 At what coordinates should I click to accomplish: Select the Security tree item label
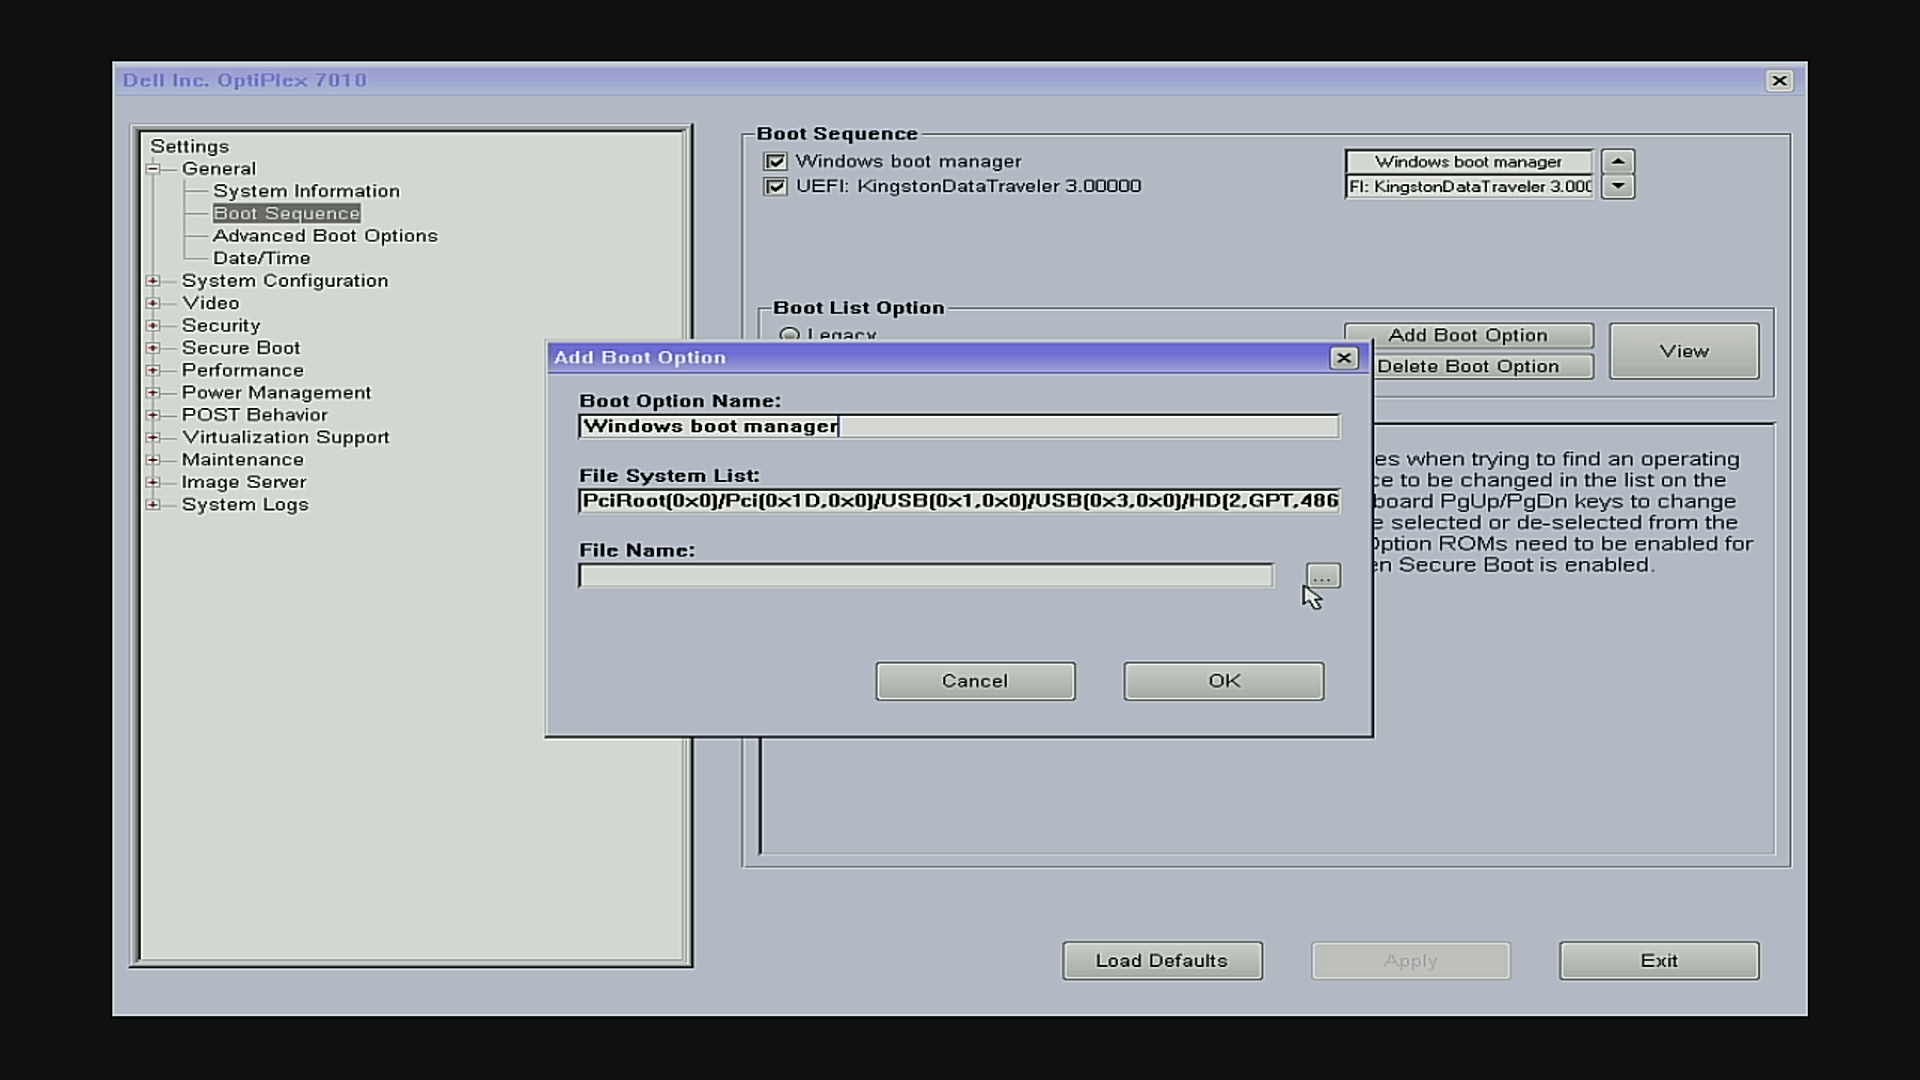tap(221, 326)
